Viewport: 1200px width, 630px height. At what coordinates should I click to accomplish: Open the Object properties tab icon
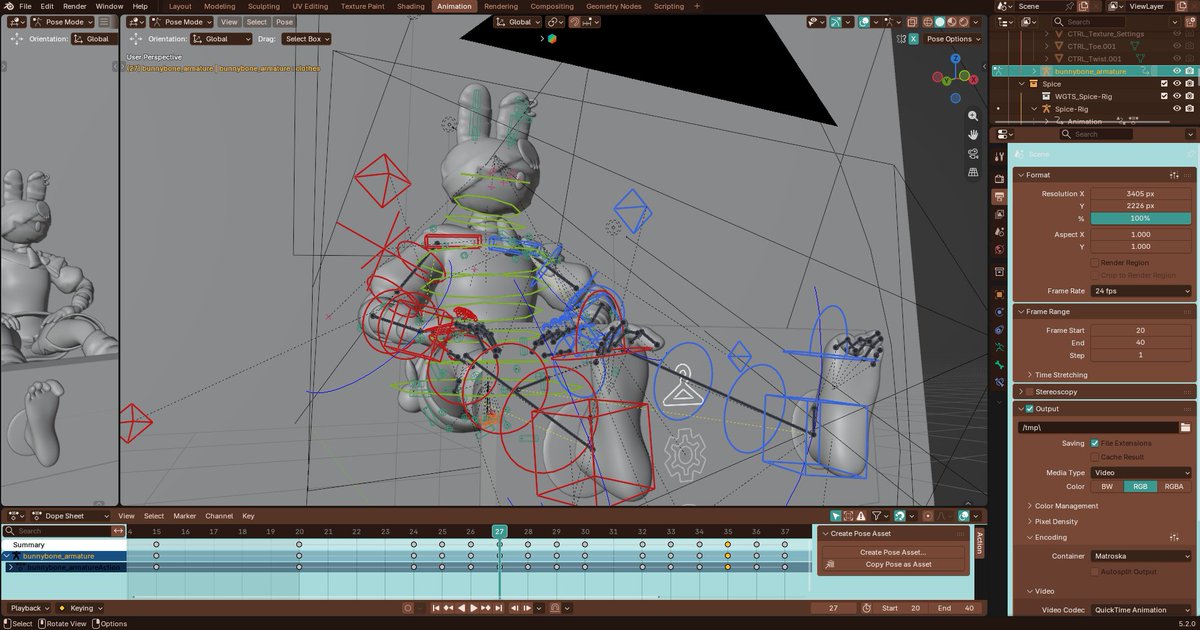pyautogui.click(x=999, y=295)
